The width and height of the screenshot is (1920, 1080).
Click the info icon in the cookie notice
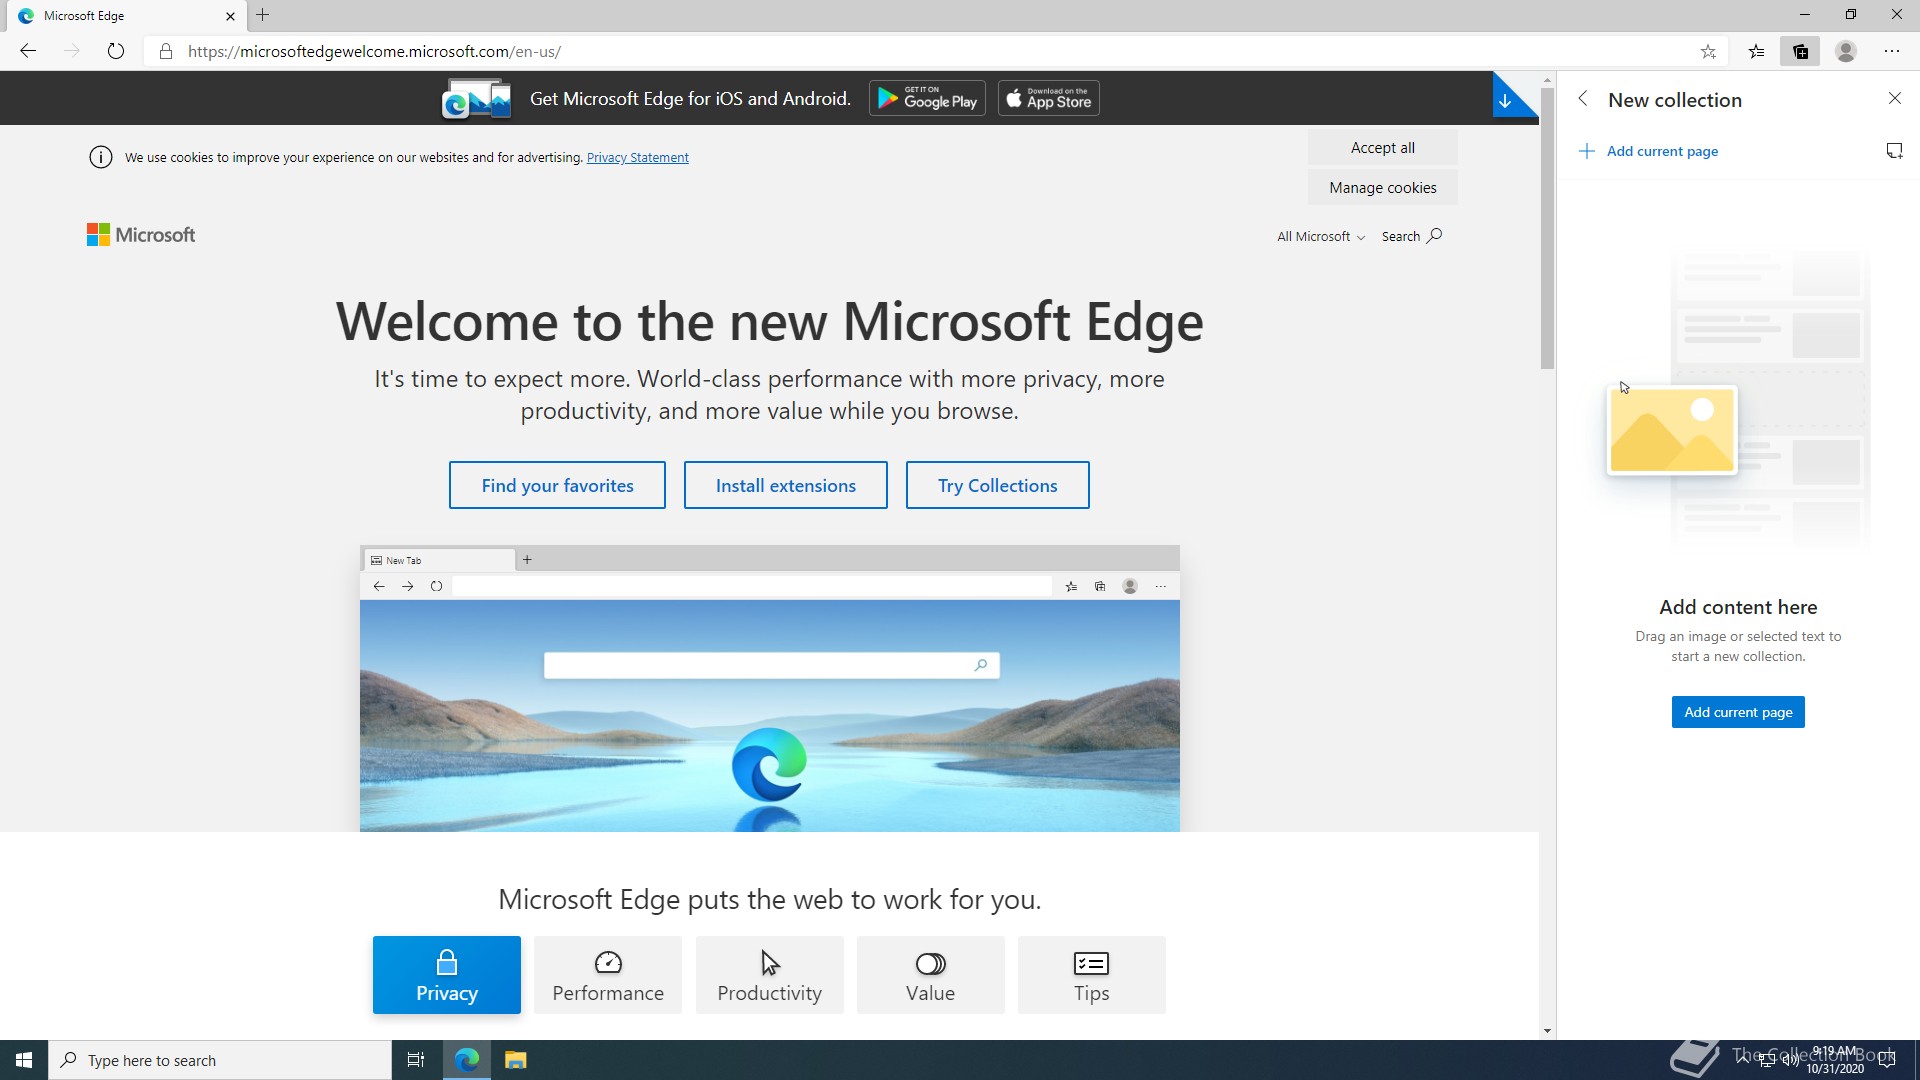[101, 157]
